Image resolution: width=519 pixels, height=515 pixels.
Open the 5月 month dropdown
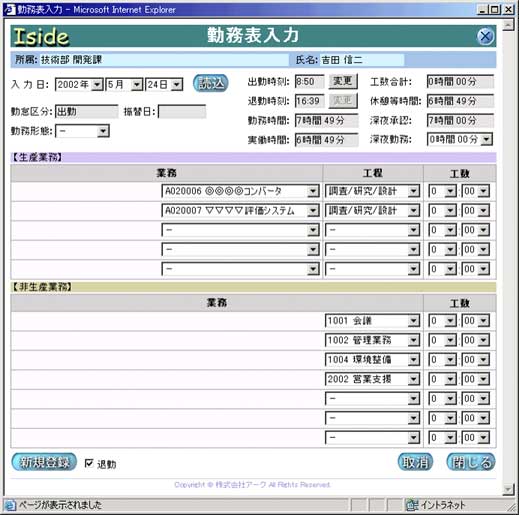pyautogui.click(x=124, y=85)
